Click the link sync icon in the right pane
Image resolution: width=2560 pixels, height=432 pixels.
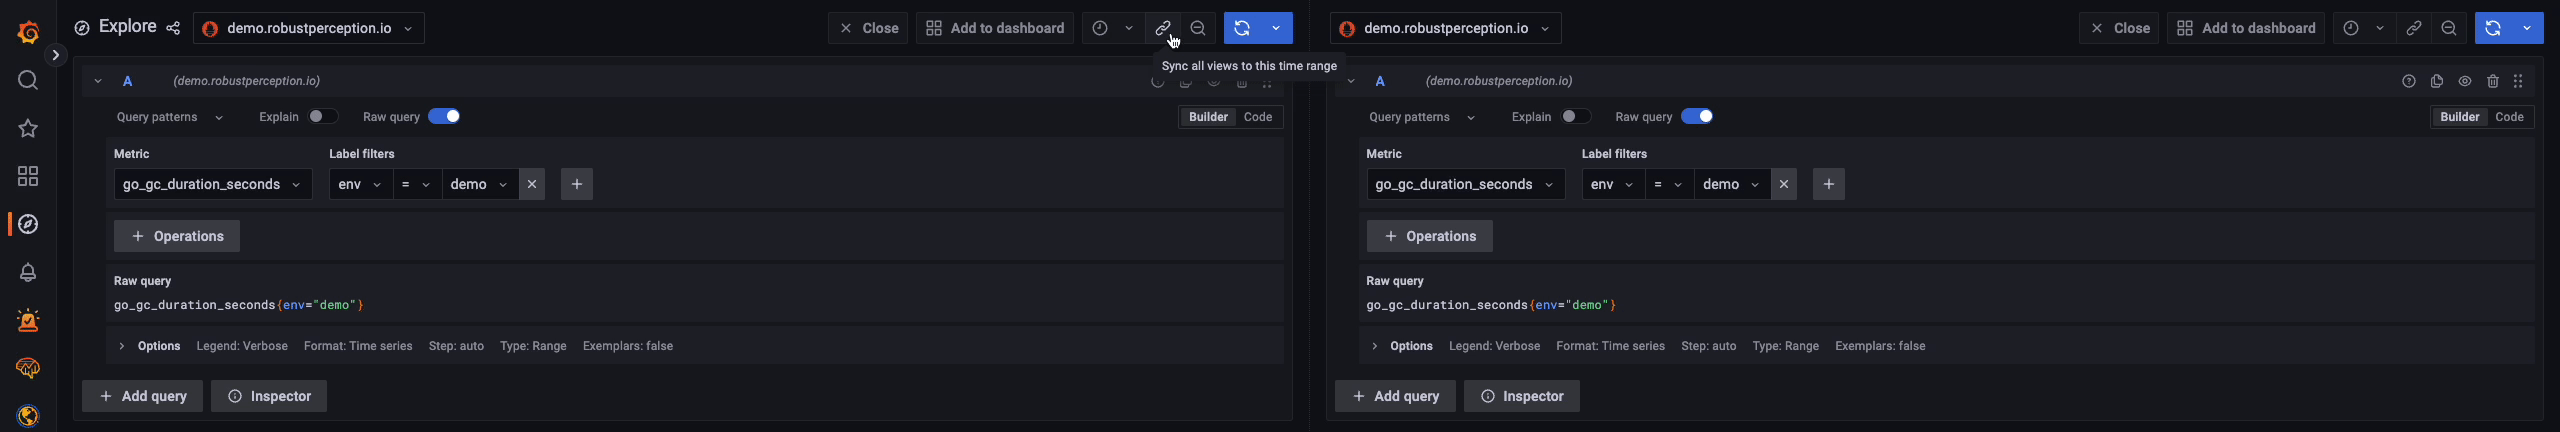tap(2413, 28)
